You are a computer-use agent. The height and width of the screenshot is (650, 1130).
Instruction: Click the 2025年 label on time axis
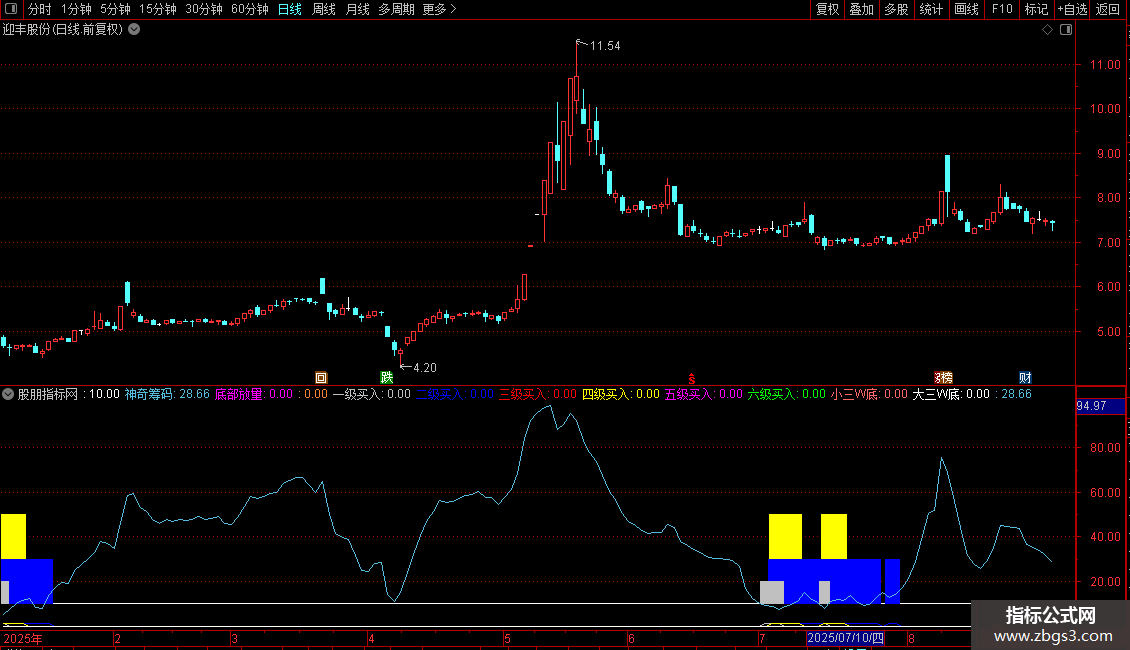(x=23, y=638)
